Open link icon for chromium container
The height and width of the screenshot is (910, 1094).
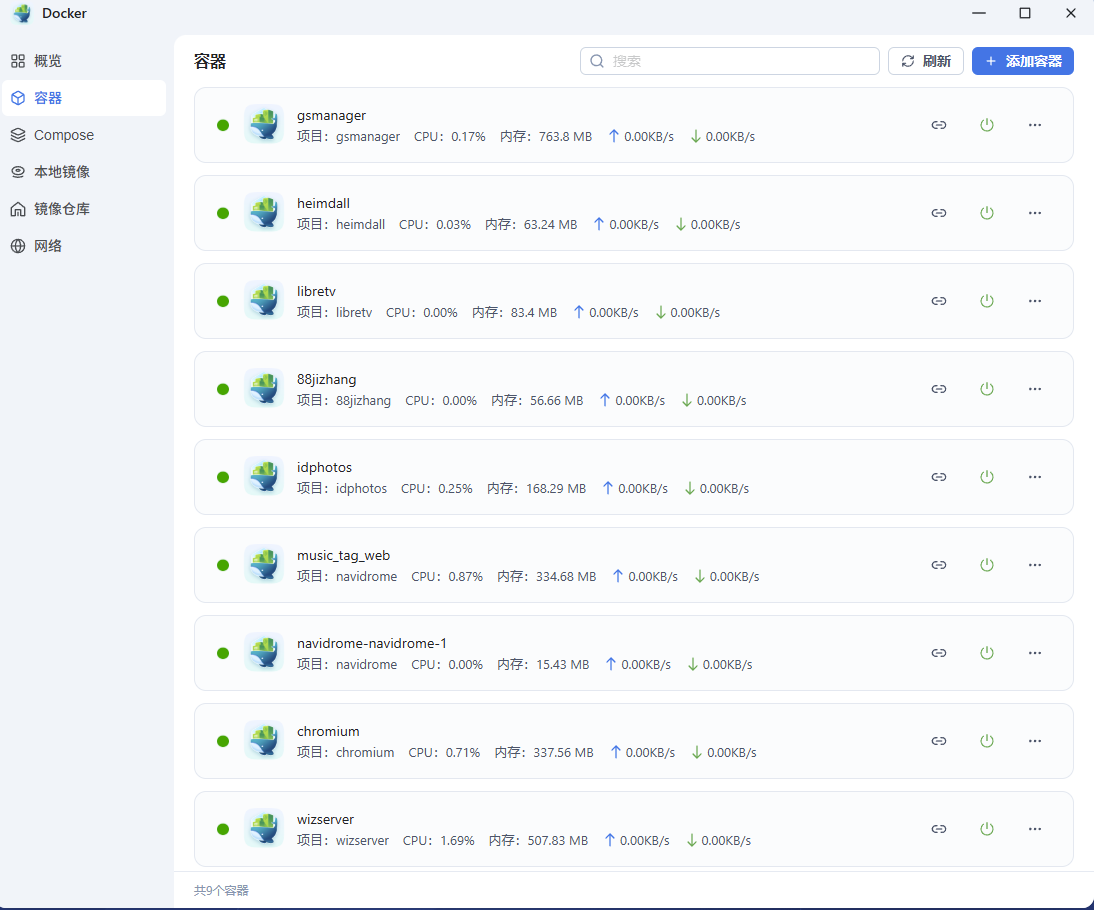click(938, 740)
